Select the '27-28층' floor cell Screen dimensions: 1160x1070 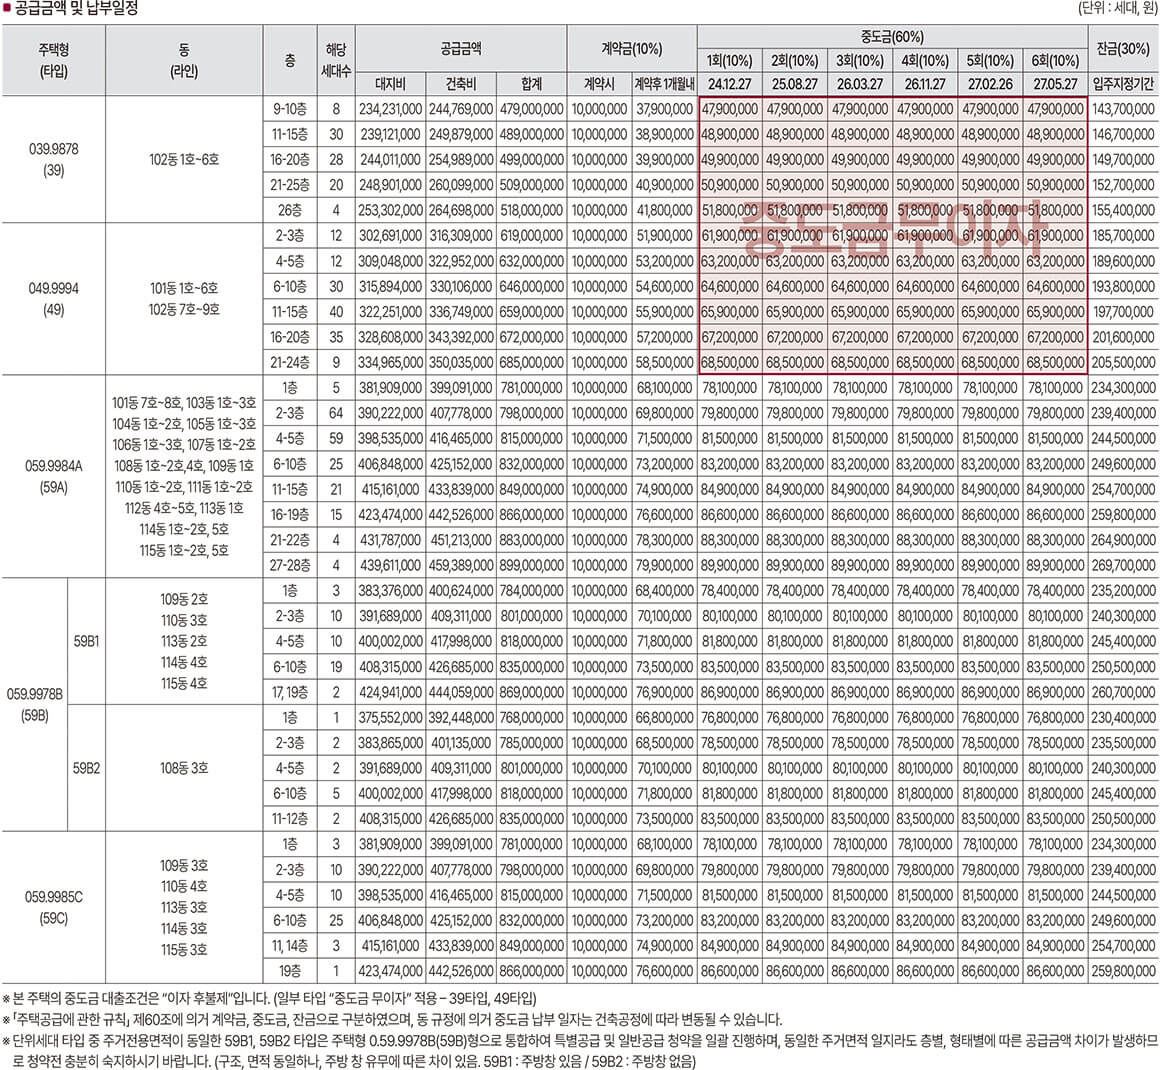(x=290, y=565)
